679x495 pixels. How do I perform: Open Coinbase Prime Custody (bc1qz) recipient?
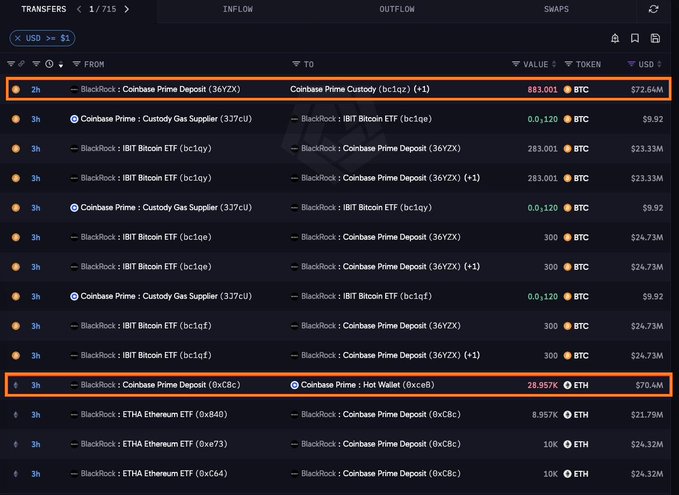point(350,89)
